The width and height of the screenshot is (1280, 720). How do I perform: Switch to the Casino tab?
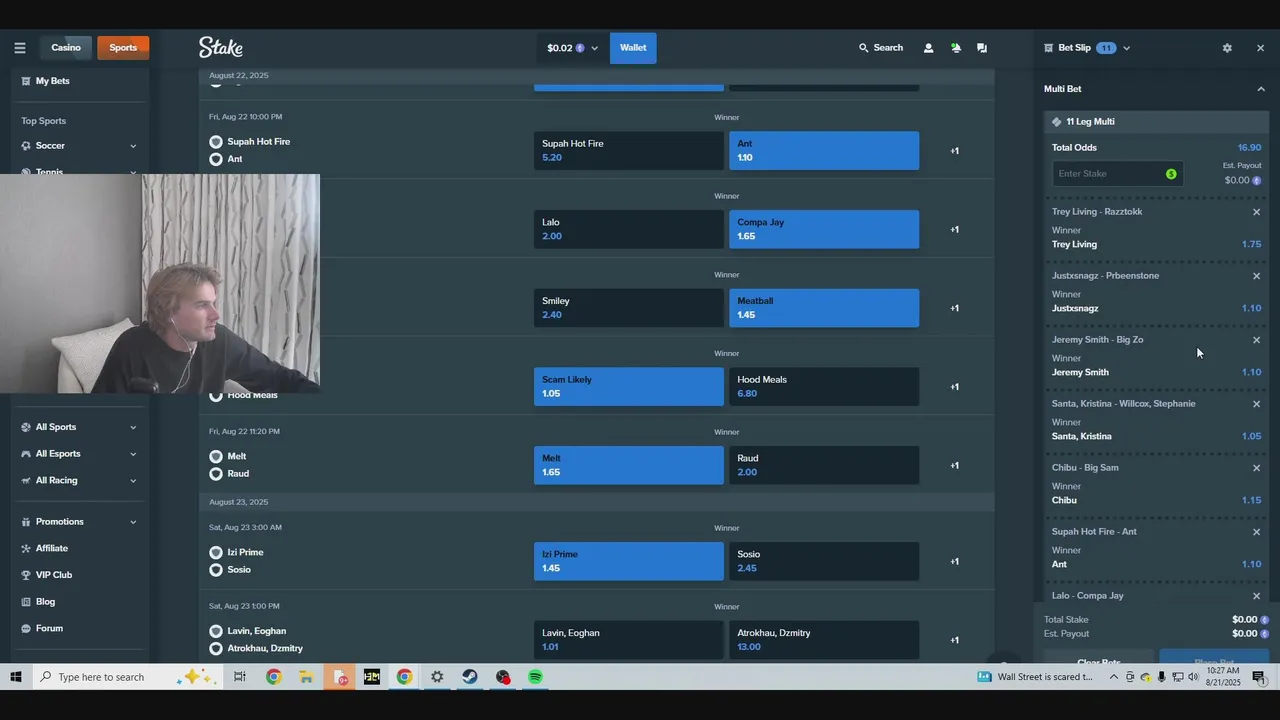coord(66,48)
